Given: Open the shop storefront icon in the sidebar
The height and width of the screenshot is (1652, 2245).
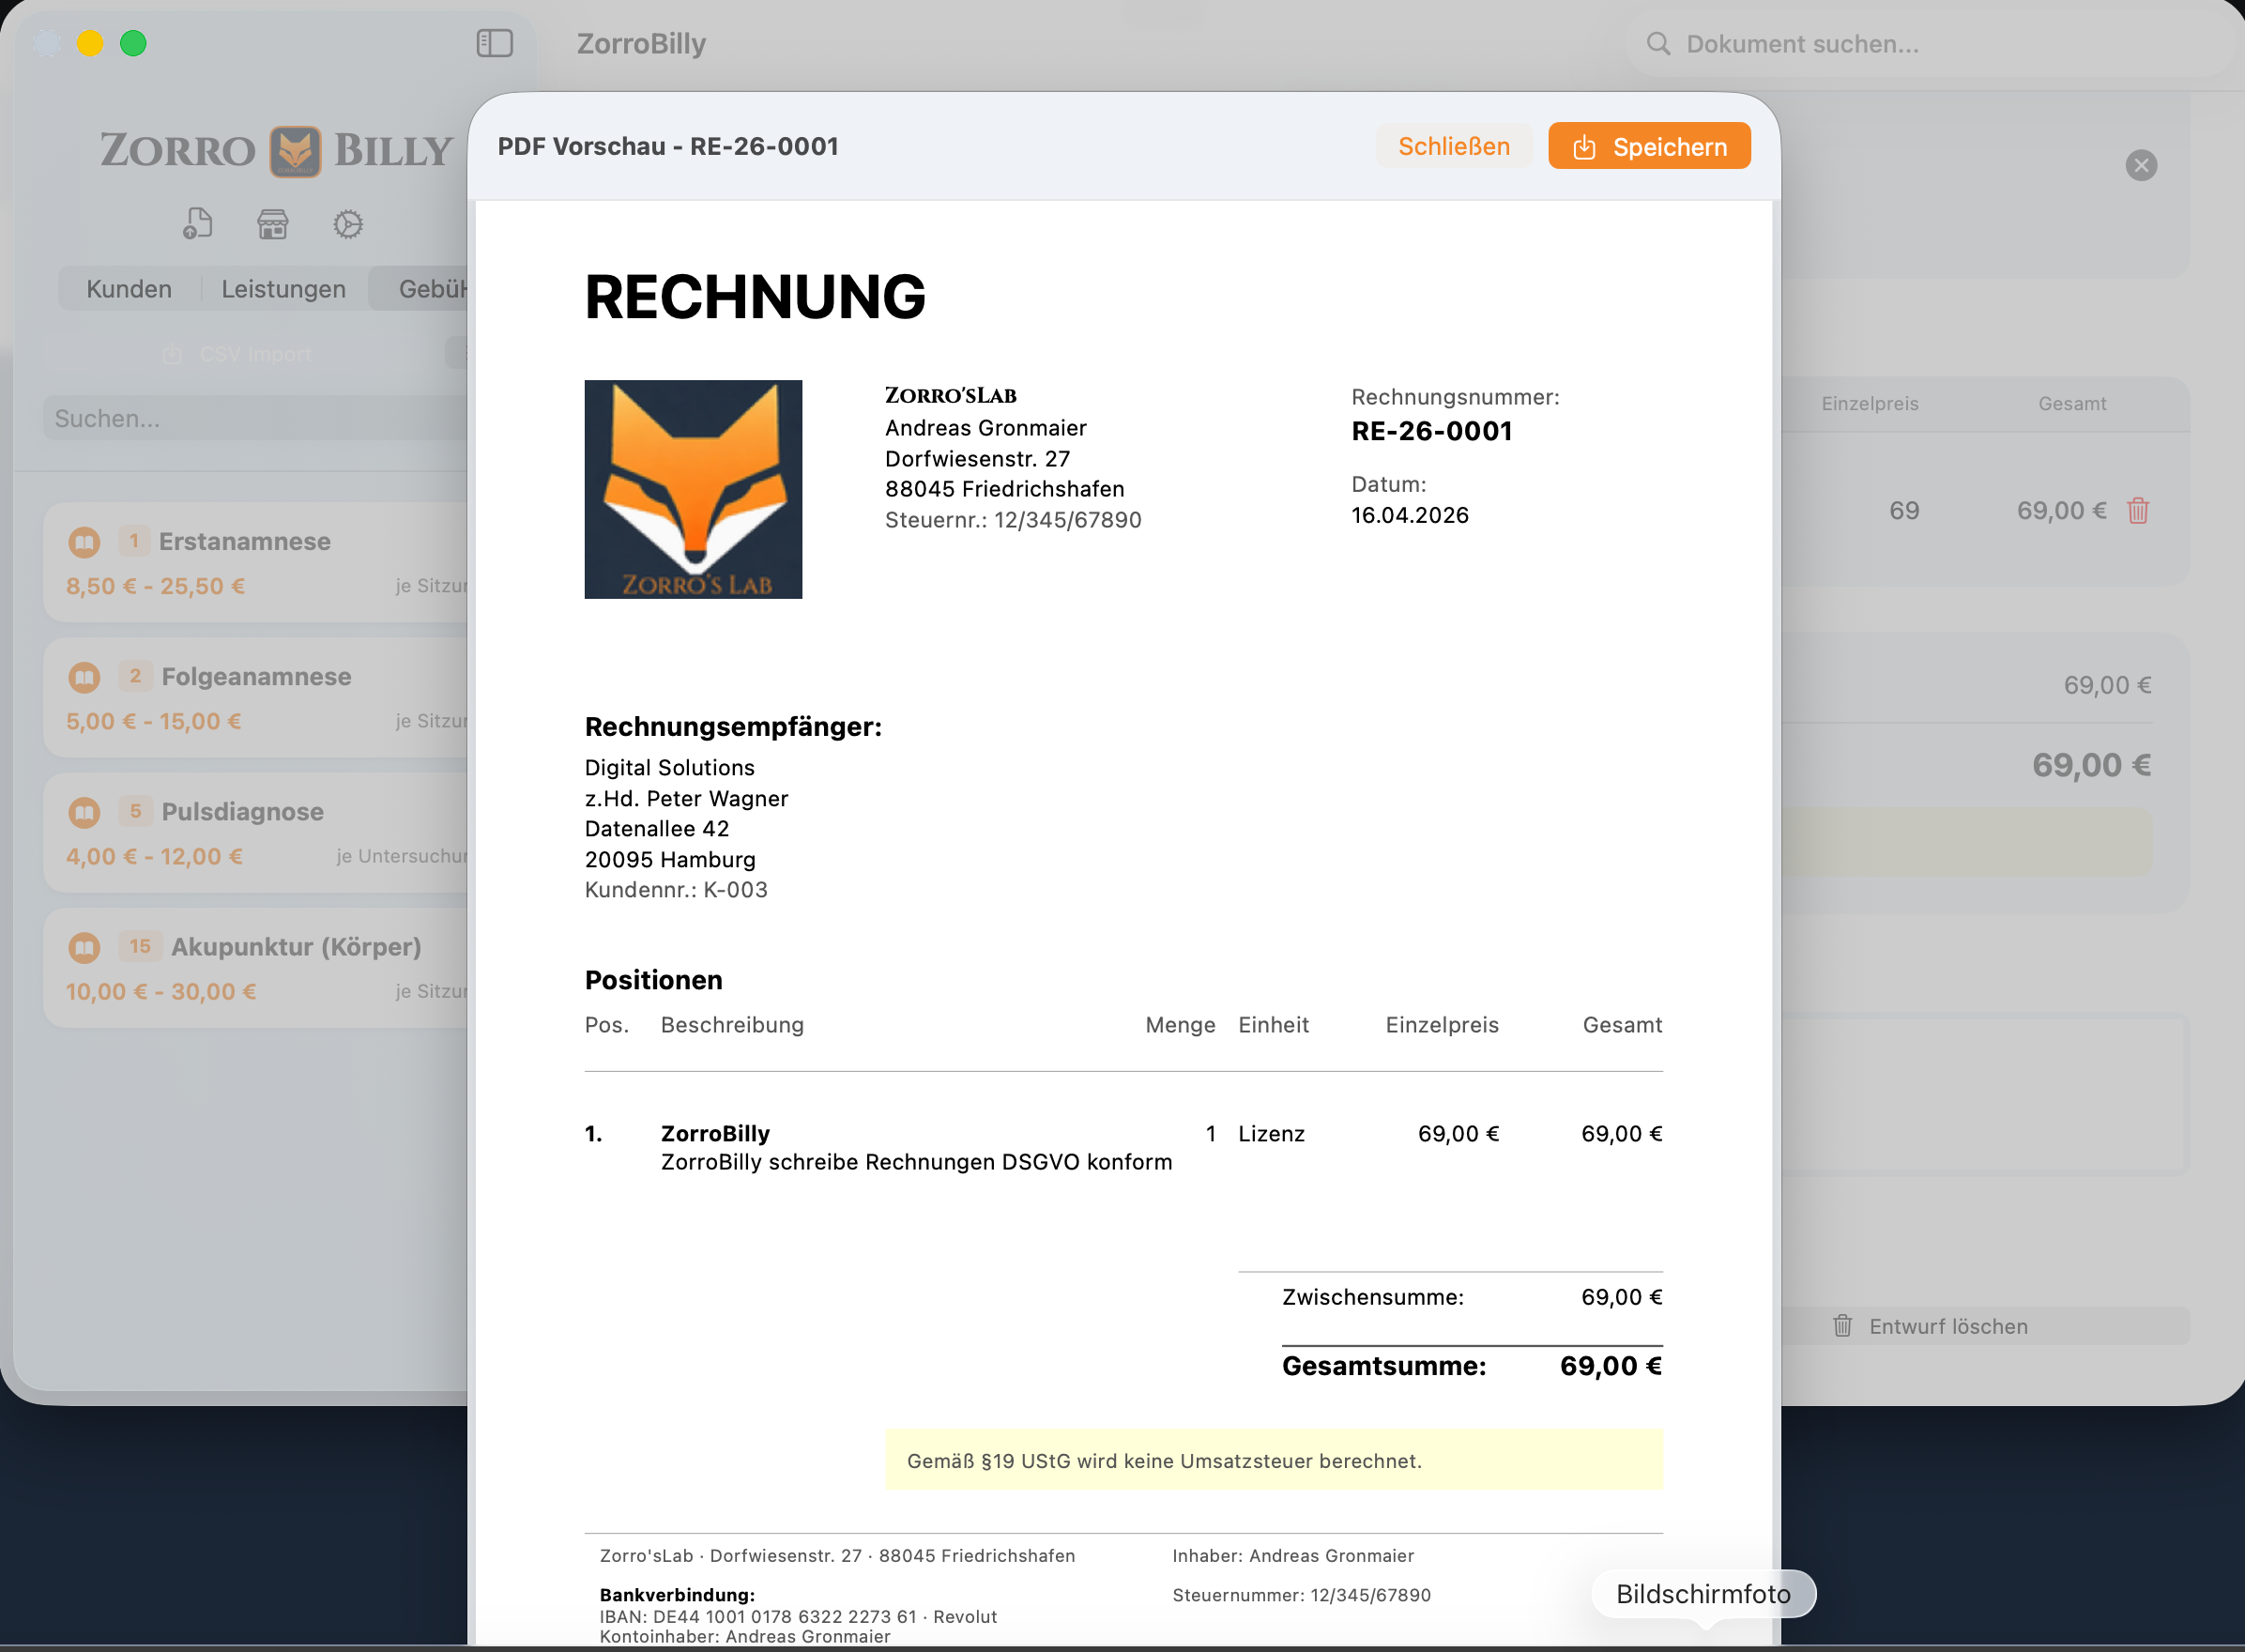Looking at the screenshot, I should tap(272, 224).
